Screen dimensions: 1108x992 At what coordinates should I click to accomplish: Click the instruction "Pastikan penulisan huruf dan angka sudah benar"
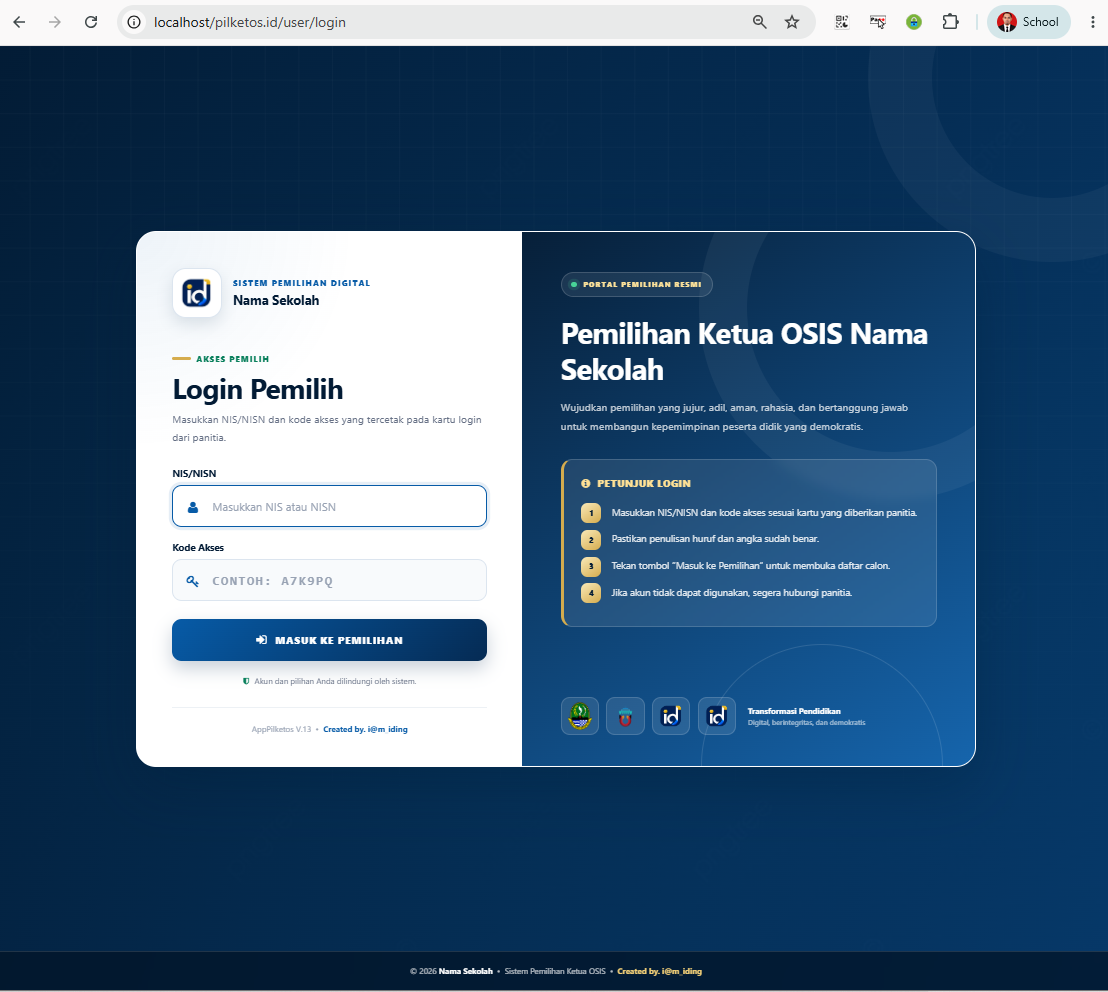click(715, 538)
